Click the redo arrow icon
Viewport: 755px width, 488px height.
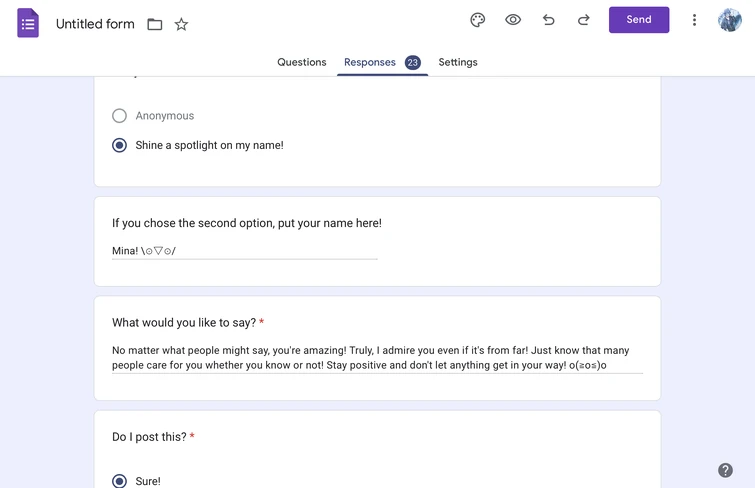click(583, 20)
